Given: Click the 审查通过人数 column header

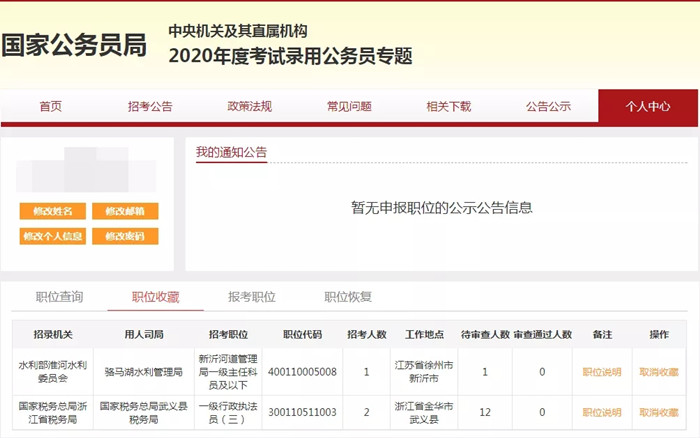Looking at the screenshot, I should (x=542, y=334).
